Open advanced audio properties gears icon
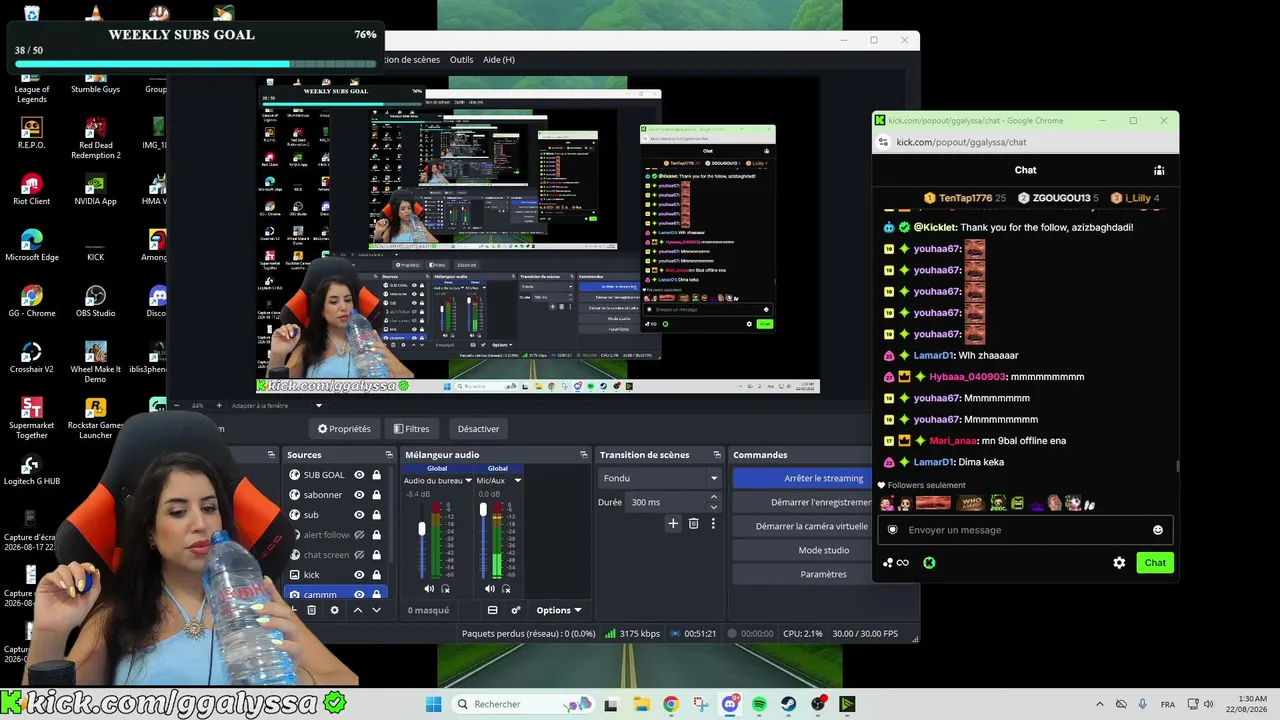This screenshot has width=1280, height=720. [516, 610]
